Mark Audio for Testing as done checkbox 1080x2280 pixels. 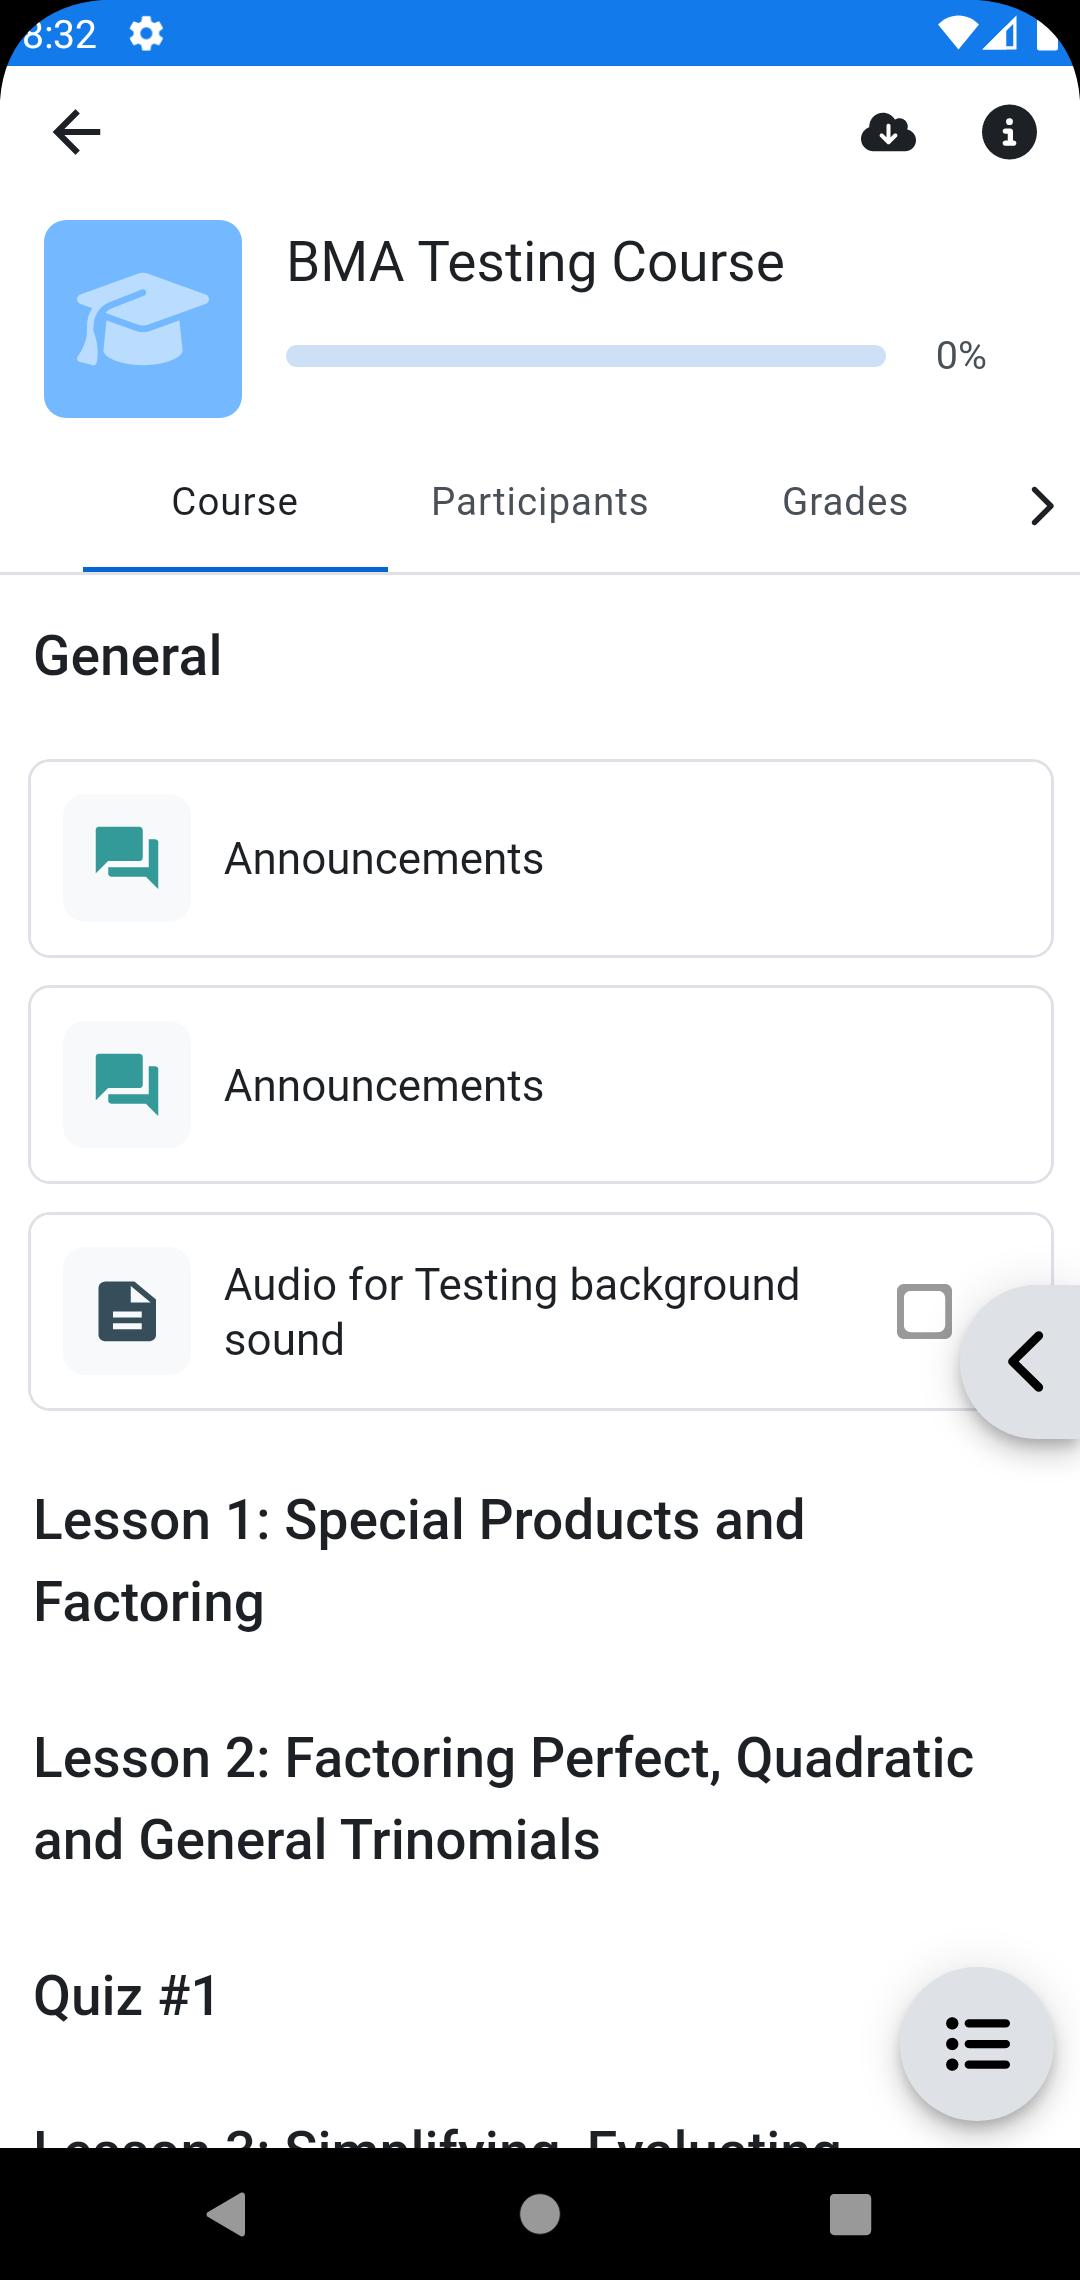click(x=924, y=1311)
